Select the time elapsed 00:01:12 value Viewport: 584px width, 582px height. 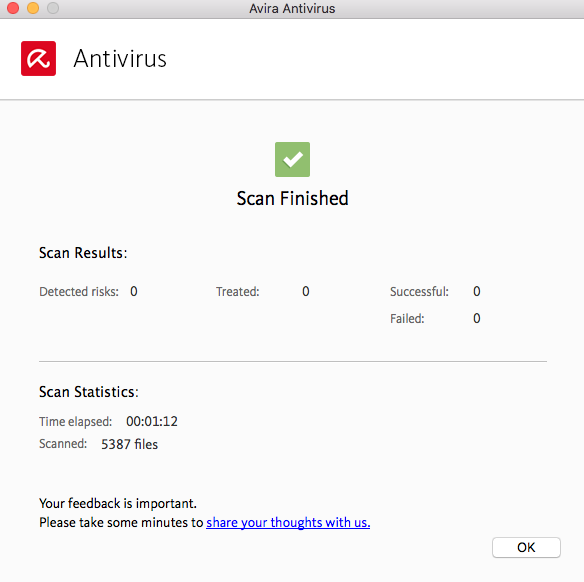point(152,421)
